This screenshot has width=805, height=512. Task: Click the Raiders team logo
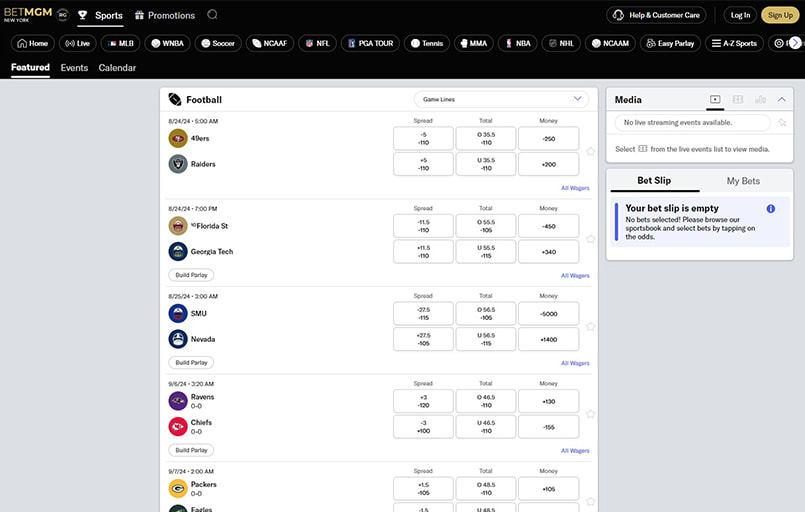point(178,164)
